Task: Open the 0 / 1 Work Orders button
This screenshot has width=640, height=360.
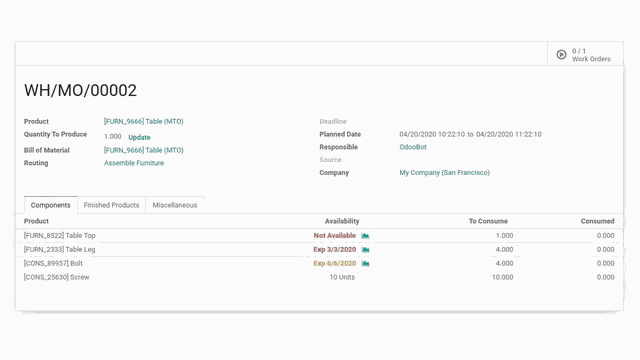Action: 585,55
